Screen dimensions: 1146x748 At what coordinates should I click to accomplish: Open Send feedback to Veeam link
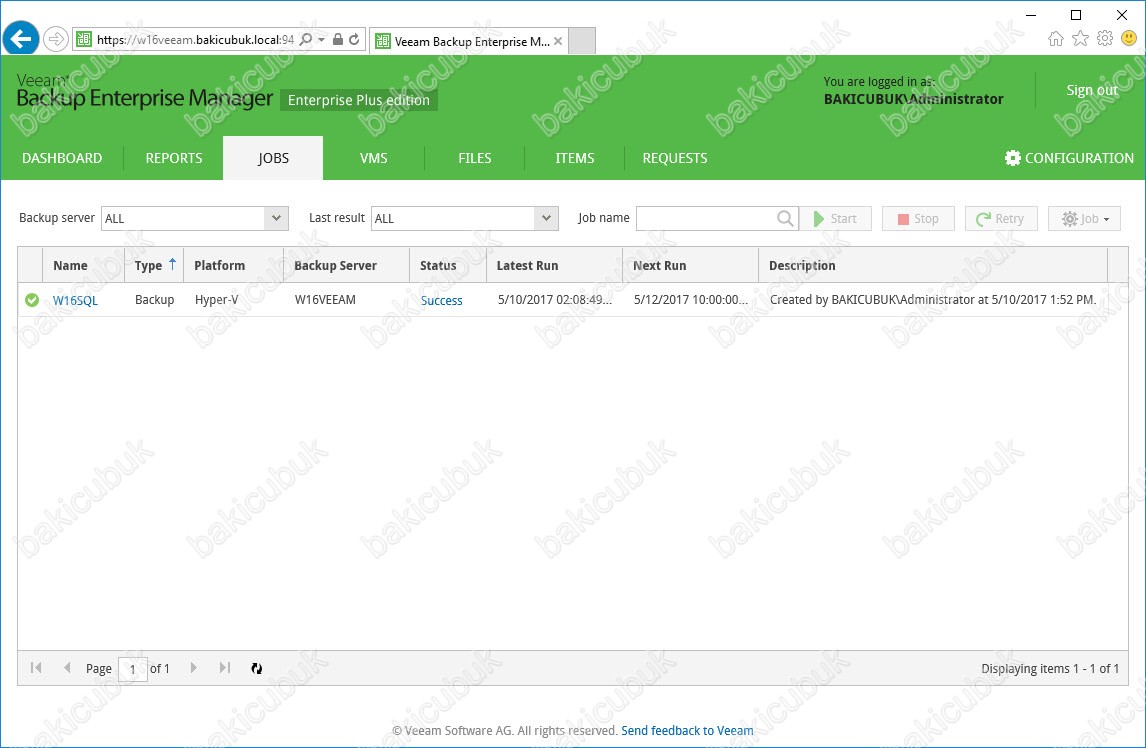coord(687,730)
